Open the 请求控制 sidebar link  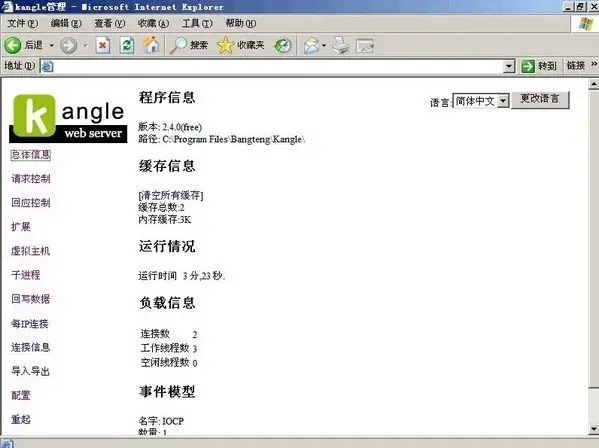[x=31, y=179]
